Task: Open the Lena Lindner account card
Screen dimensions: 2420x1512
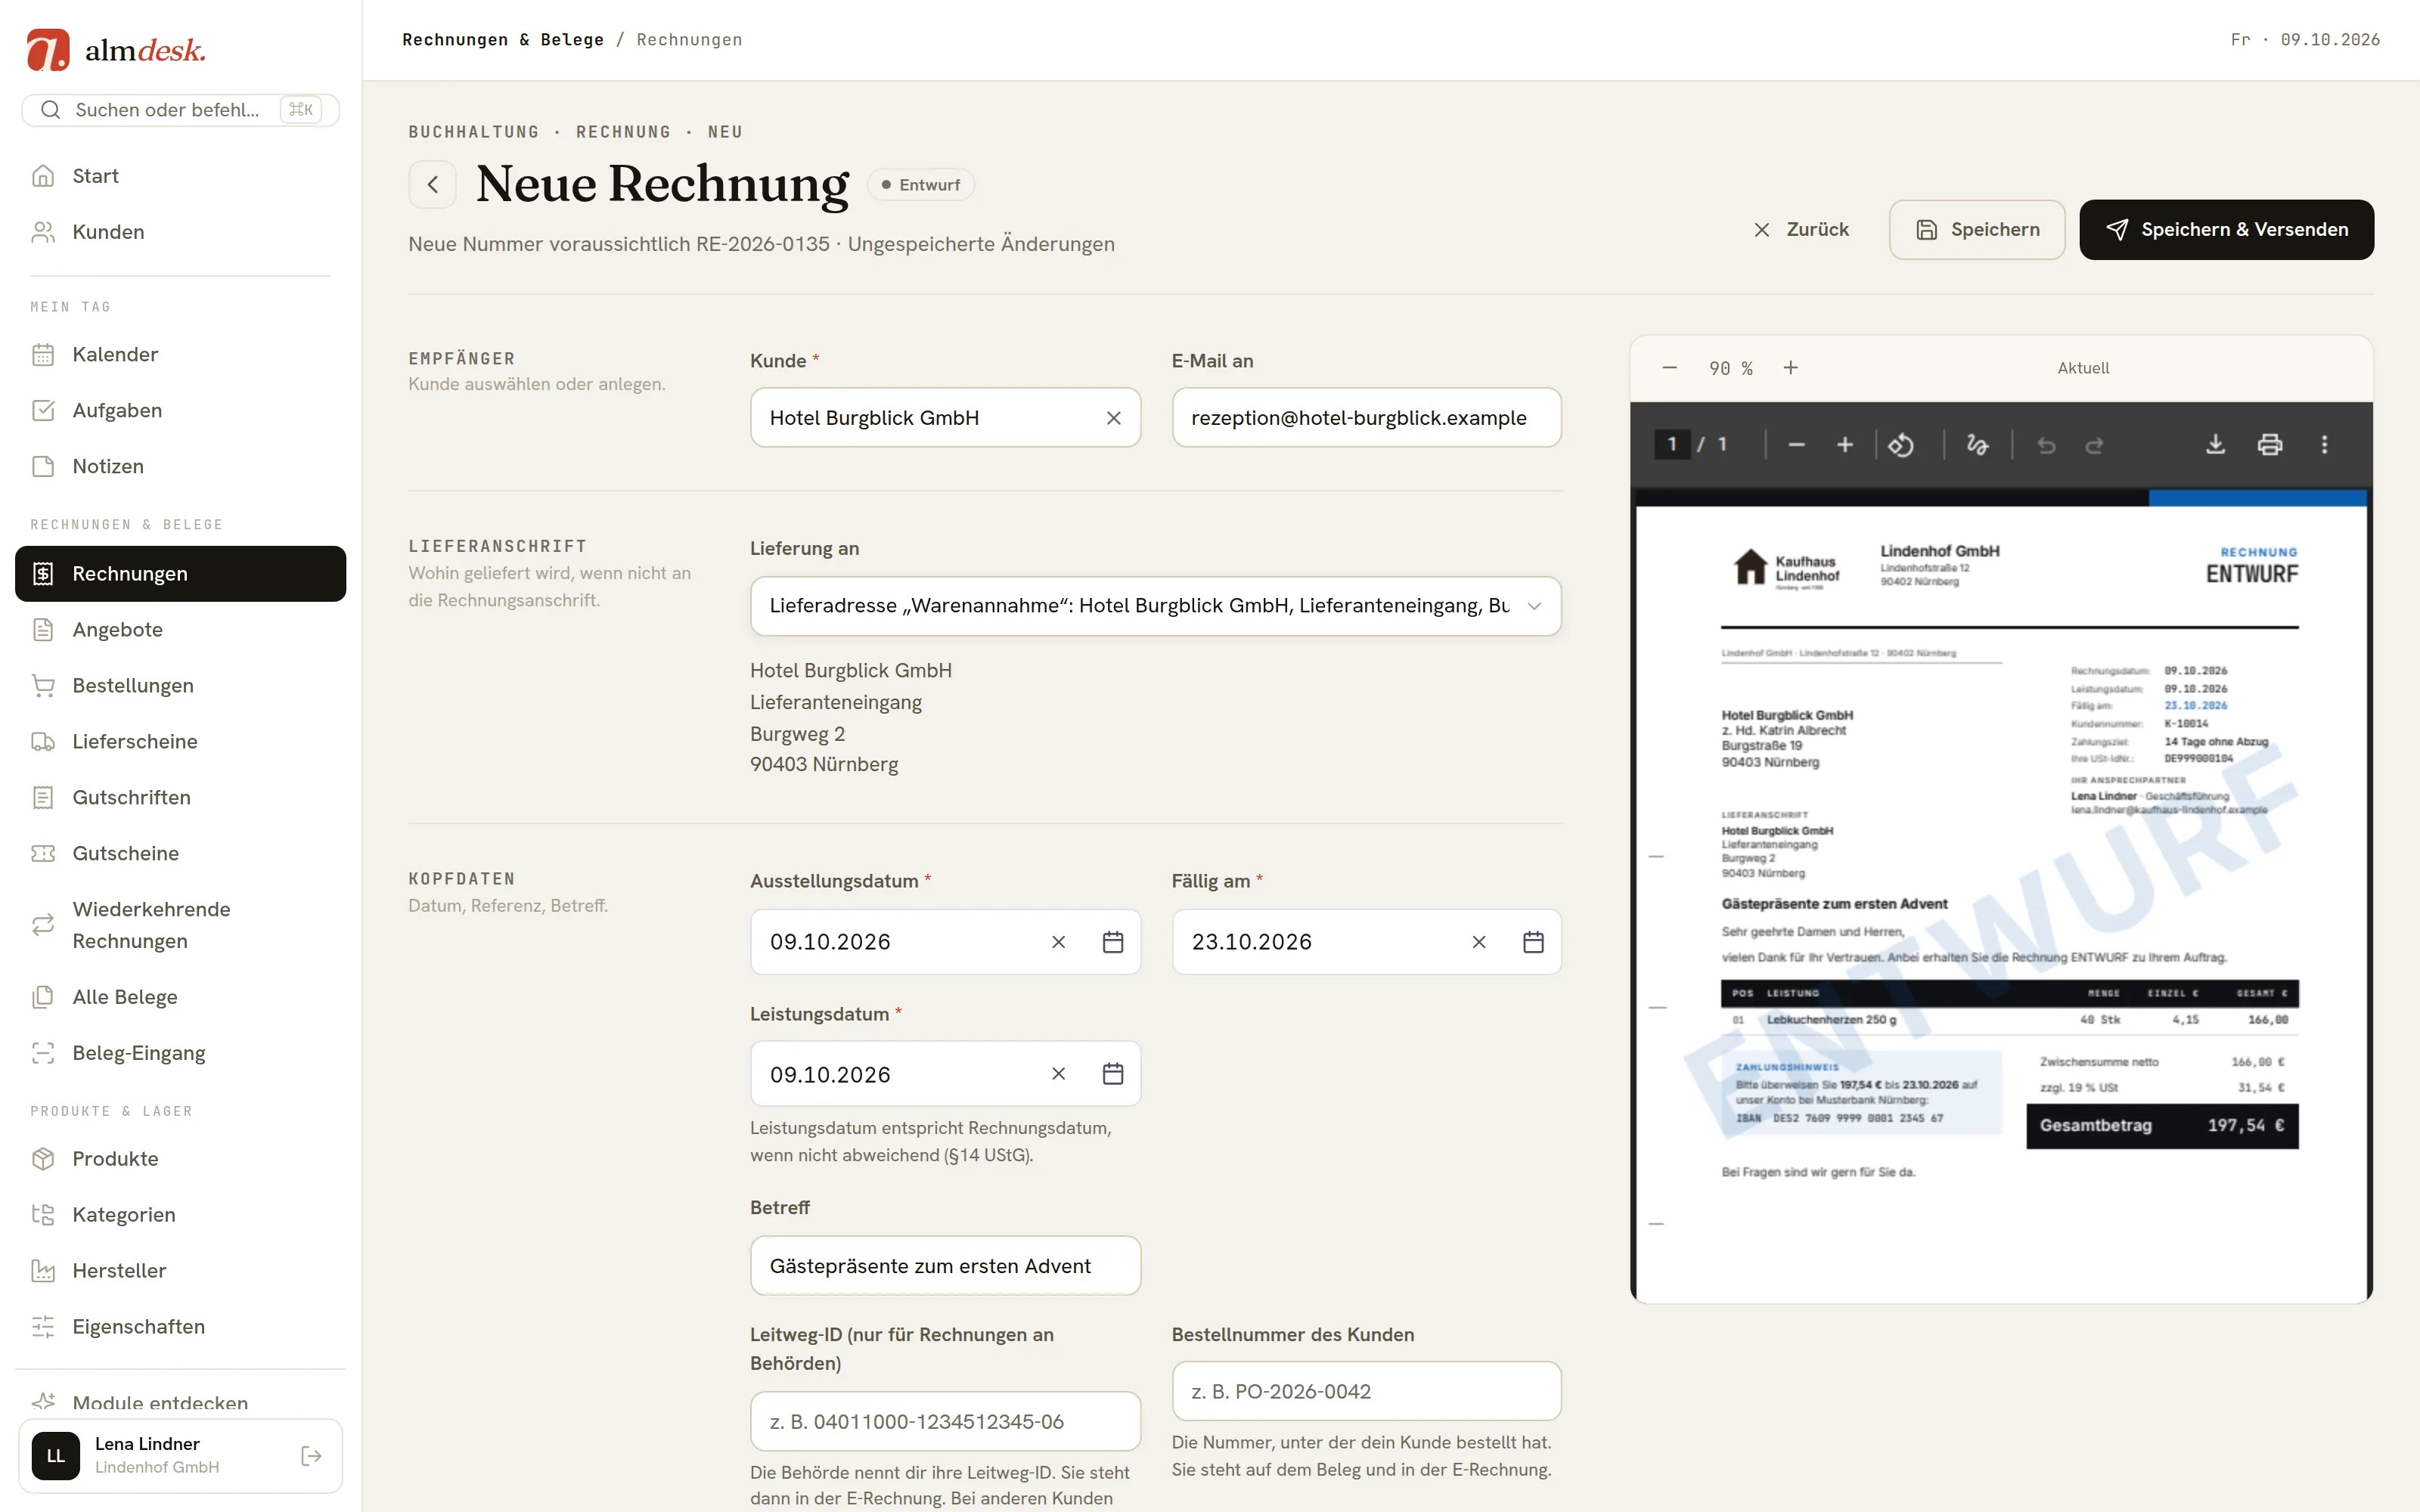Action: 180,1456
